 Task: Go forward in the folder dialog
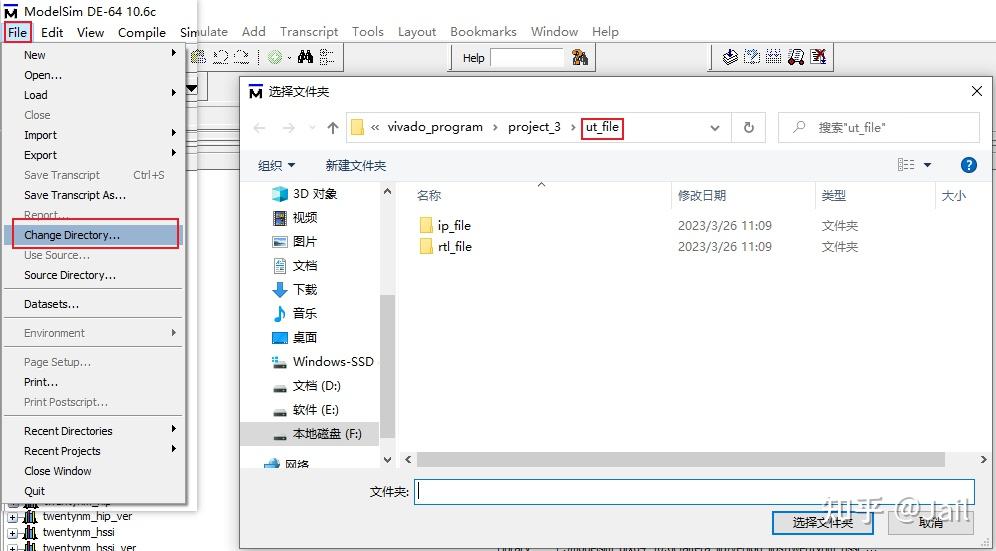[x=288, y=128]
